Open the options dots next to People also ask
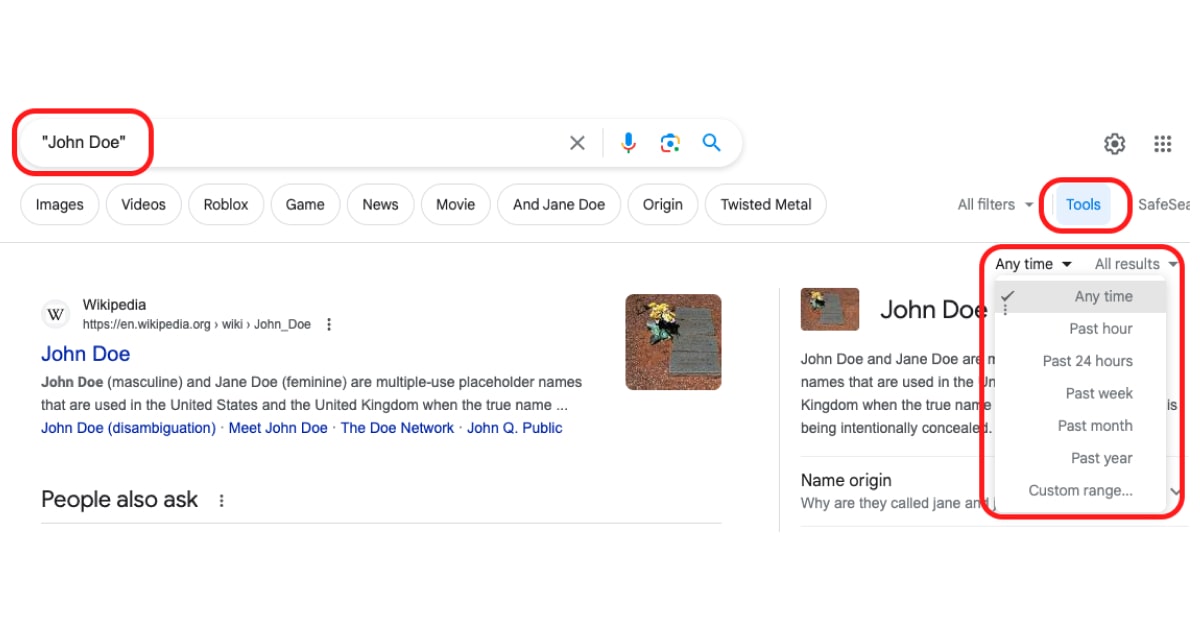This screenshot has width=1200, height=628. point(222,500)
